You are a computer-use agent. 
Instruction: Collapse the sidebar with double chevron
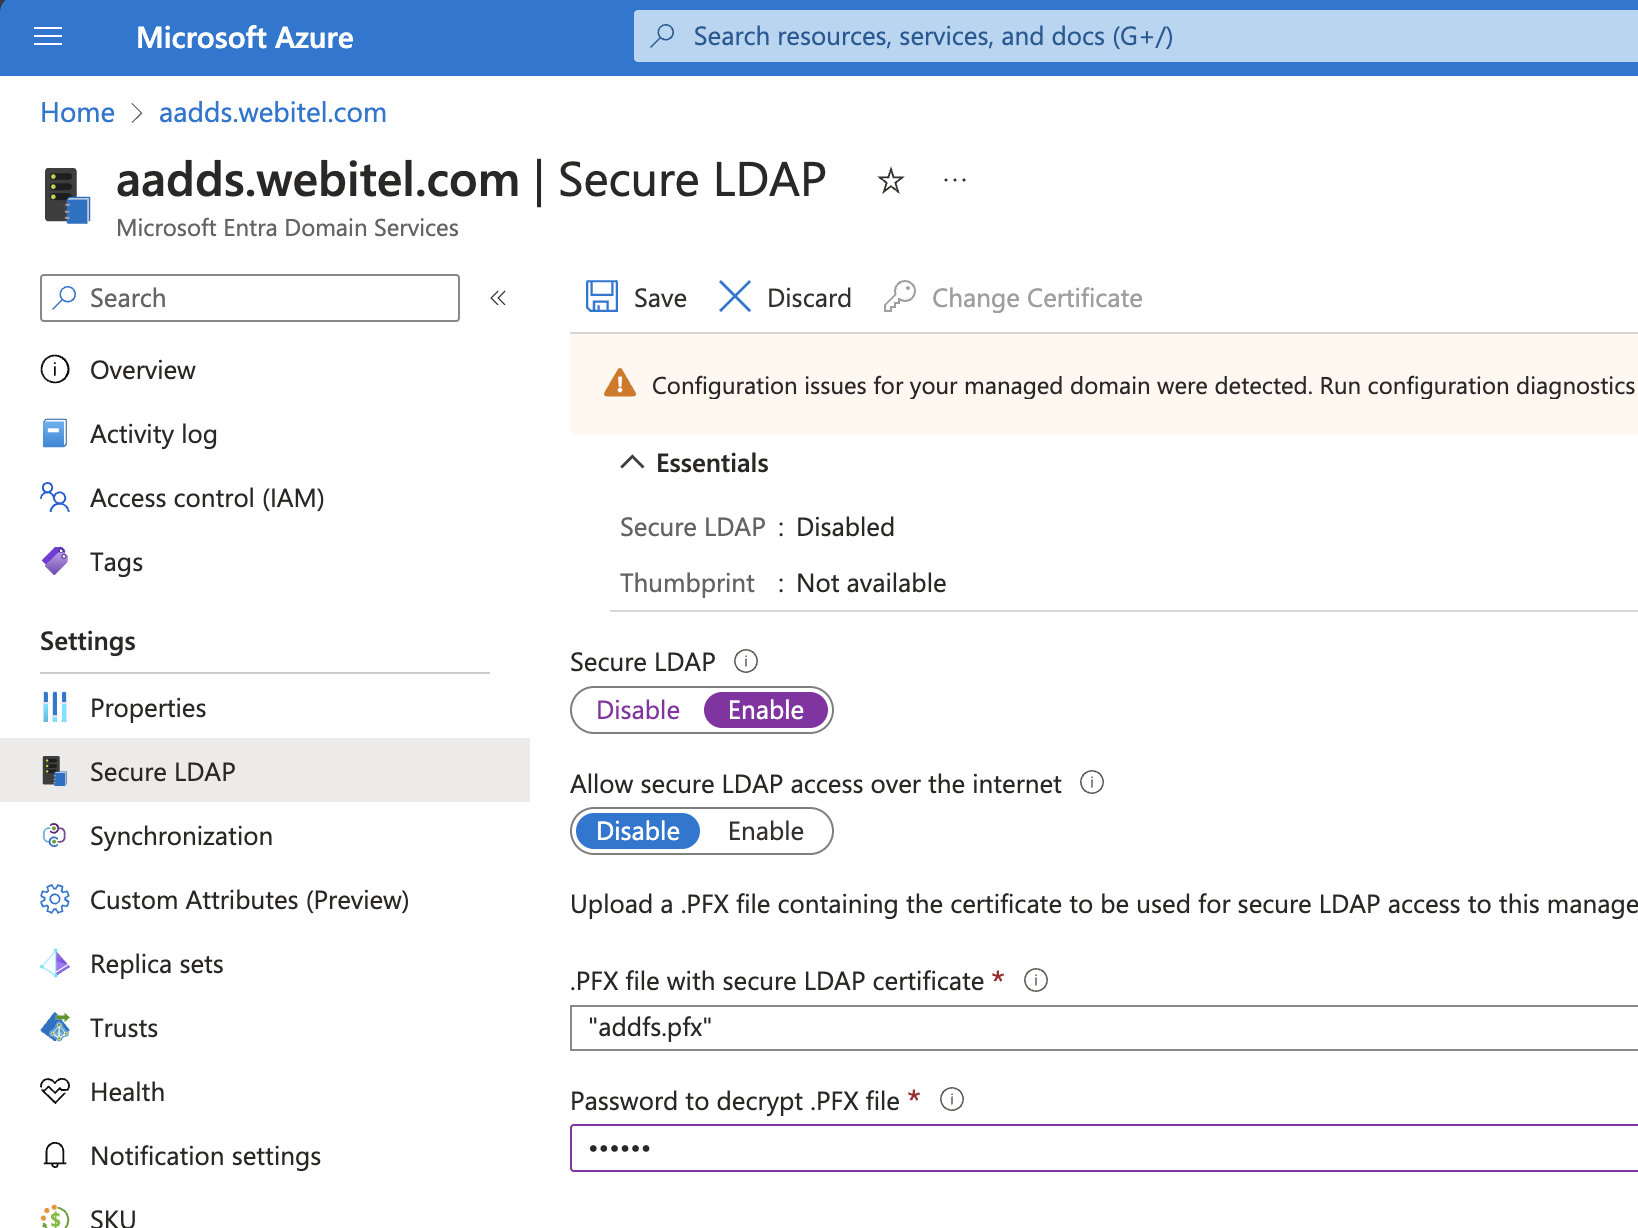pos(498,298)
